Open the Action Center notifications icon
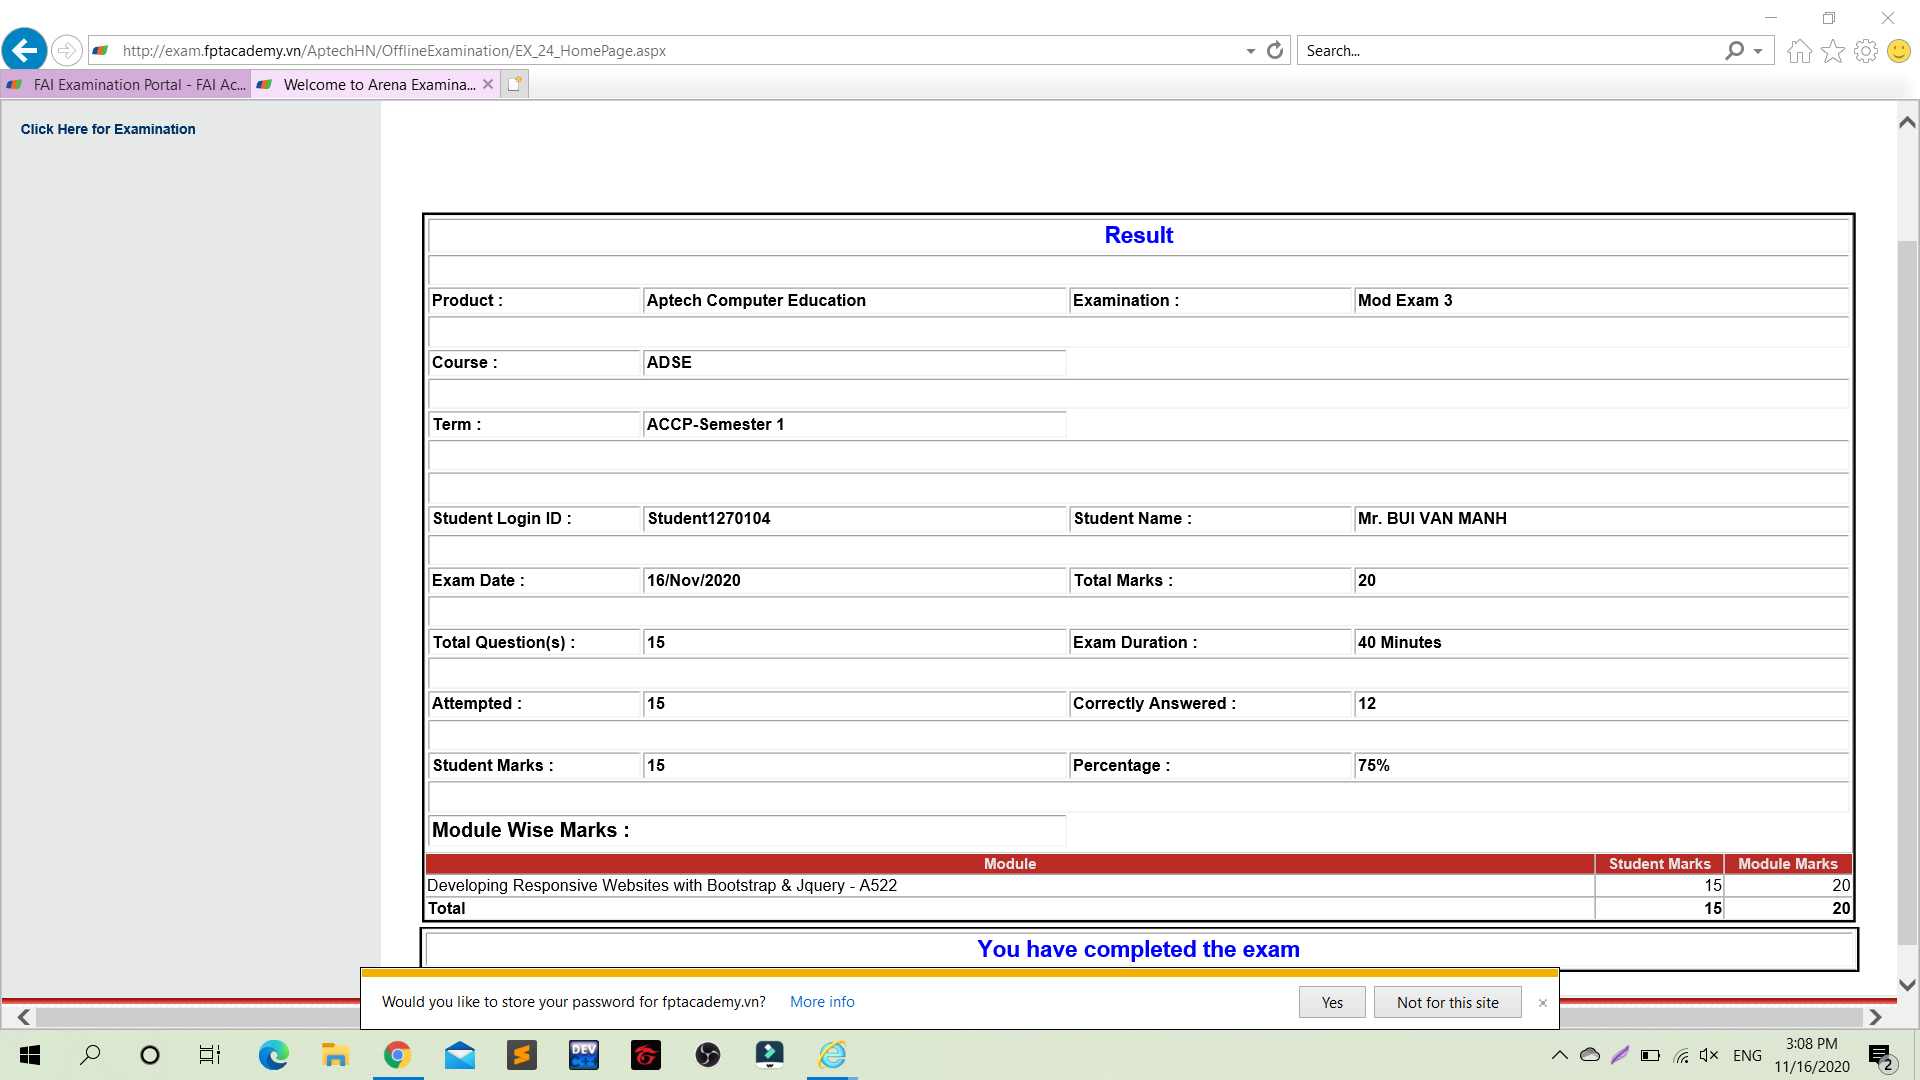The image size is (1920, 1080). 1881,1055
